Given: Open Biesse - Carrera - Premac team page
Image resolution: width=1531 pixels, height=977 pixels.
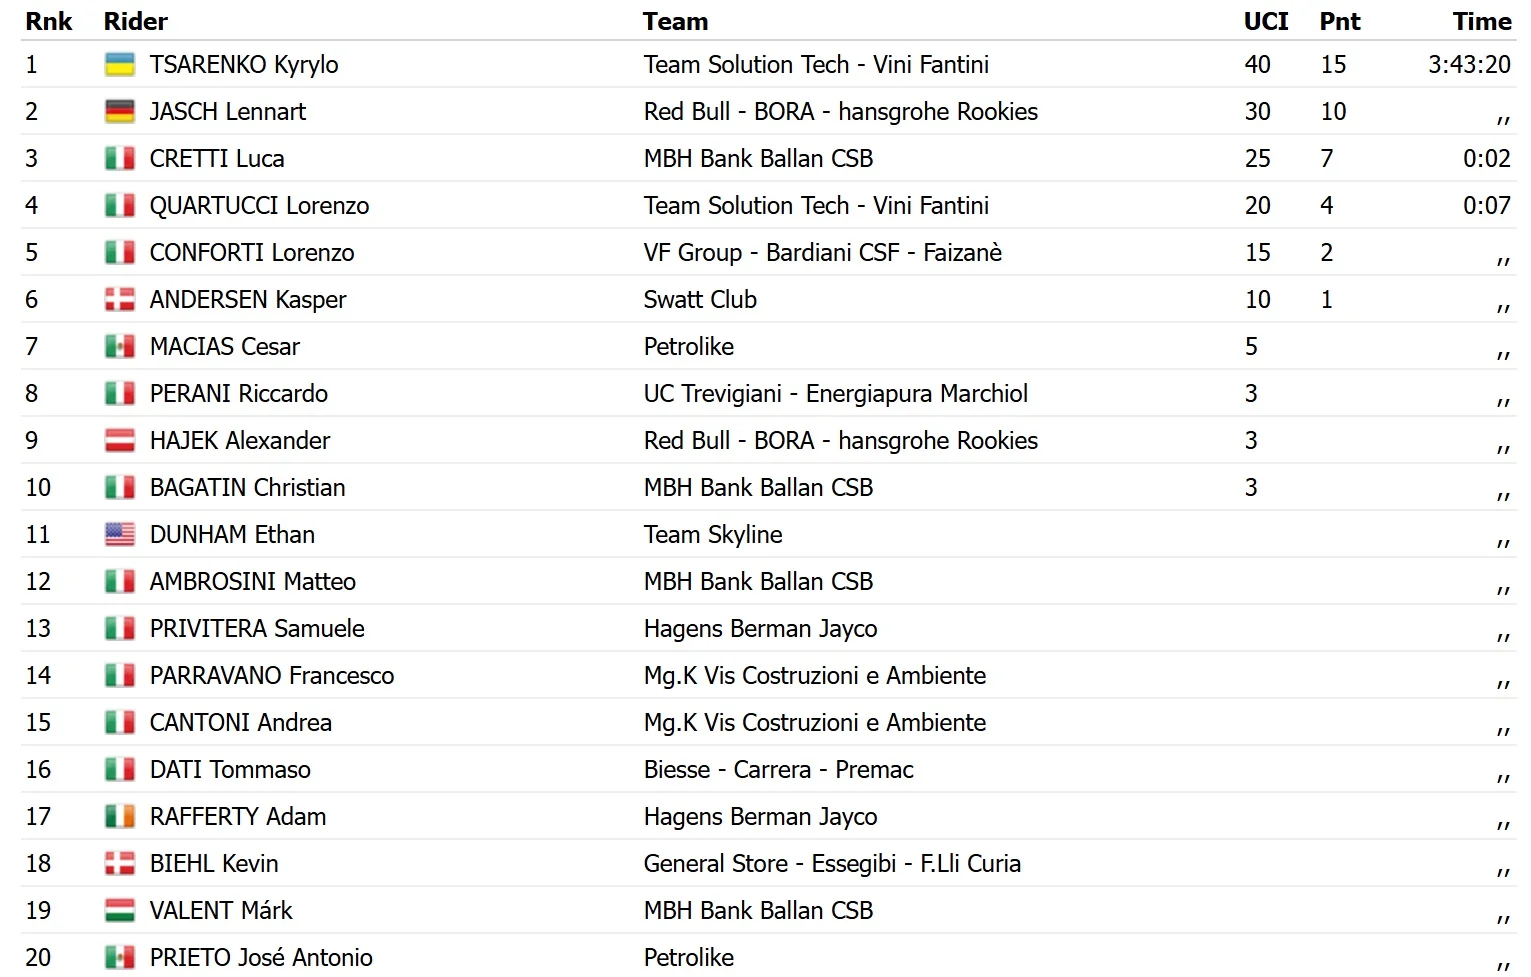Looking at the screenshot, I should coord(778,770).
